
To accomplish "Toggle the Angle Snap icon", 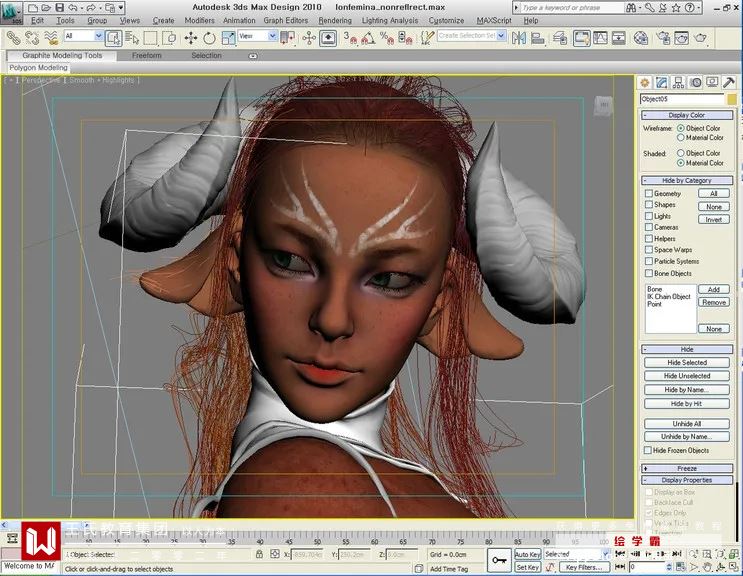I will pos(368,38).
